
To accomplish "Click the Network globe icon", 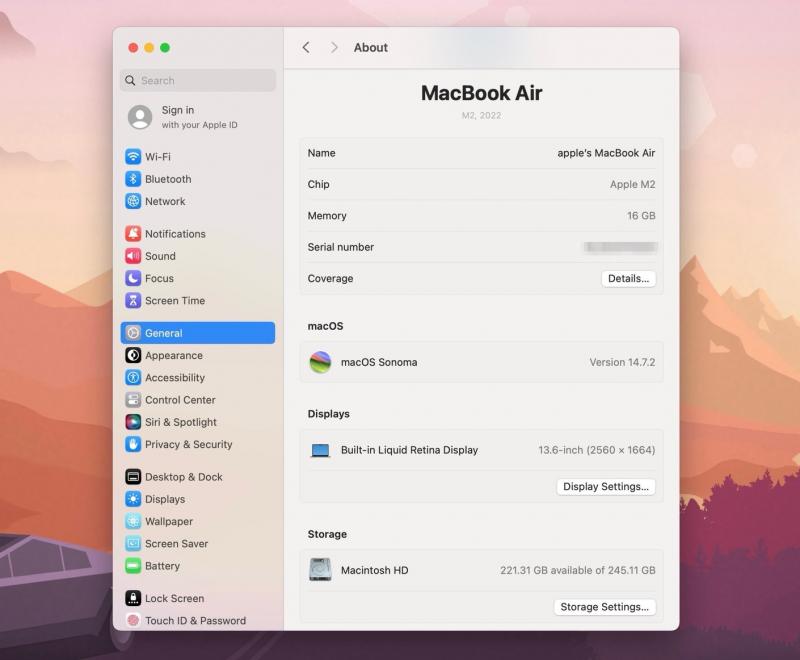I will [133, 201].
